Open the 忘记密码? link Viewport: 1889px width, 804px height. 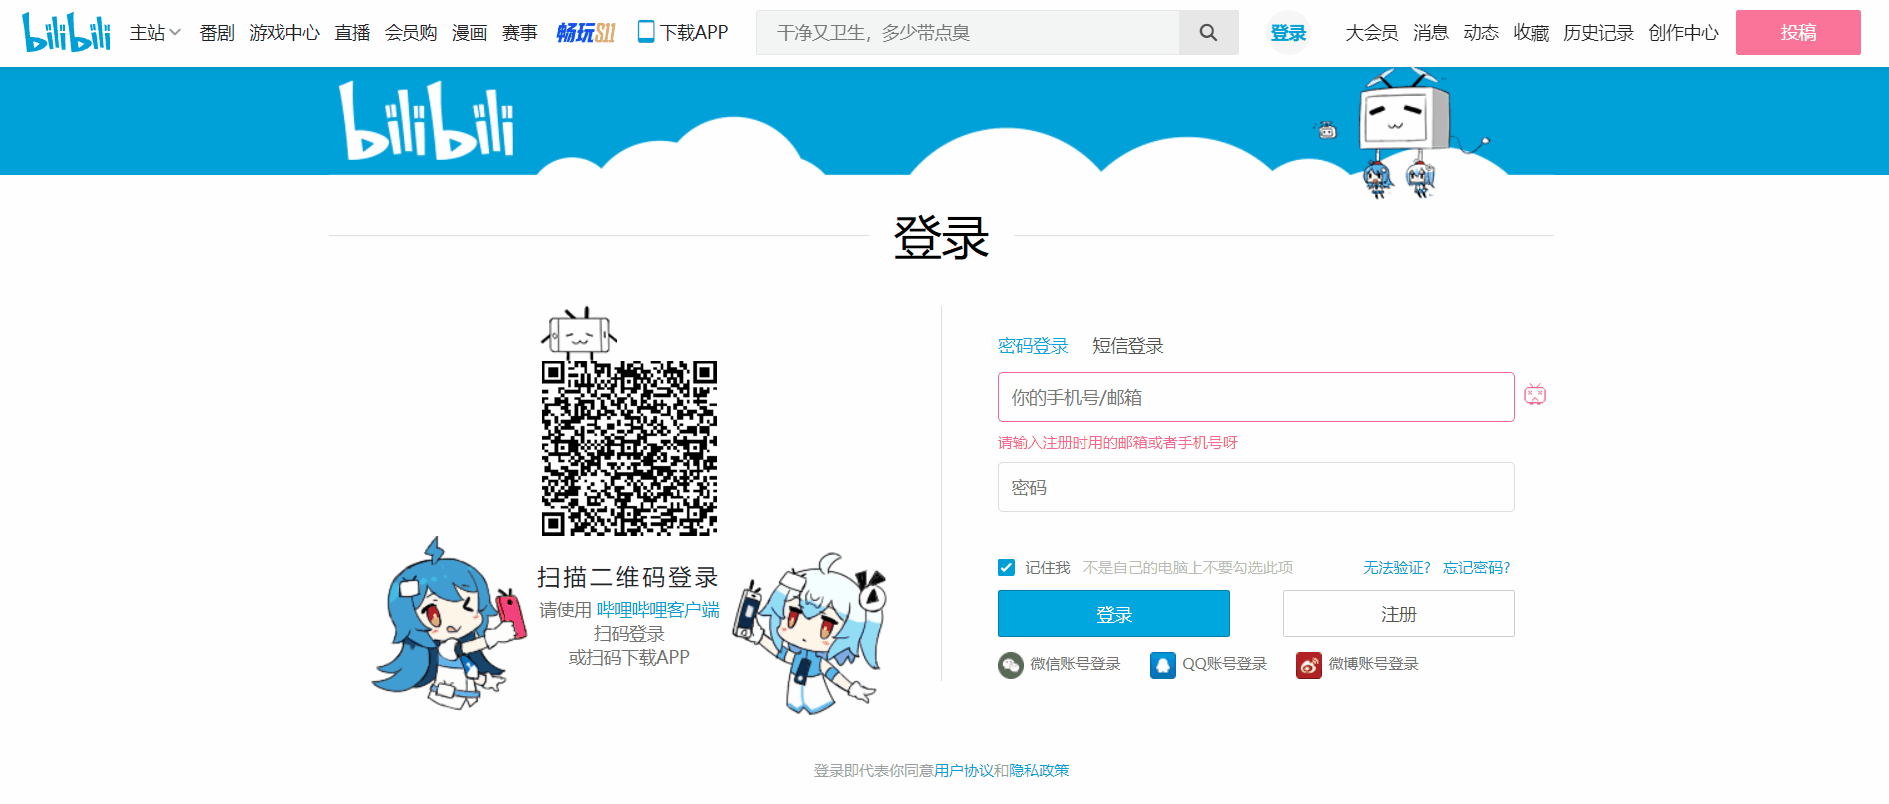click(x=1476, y=567)
